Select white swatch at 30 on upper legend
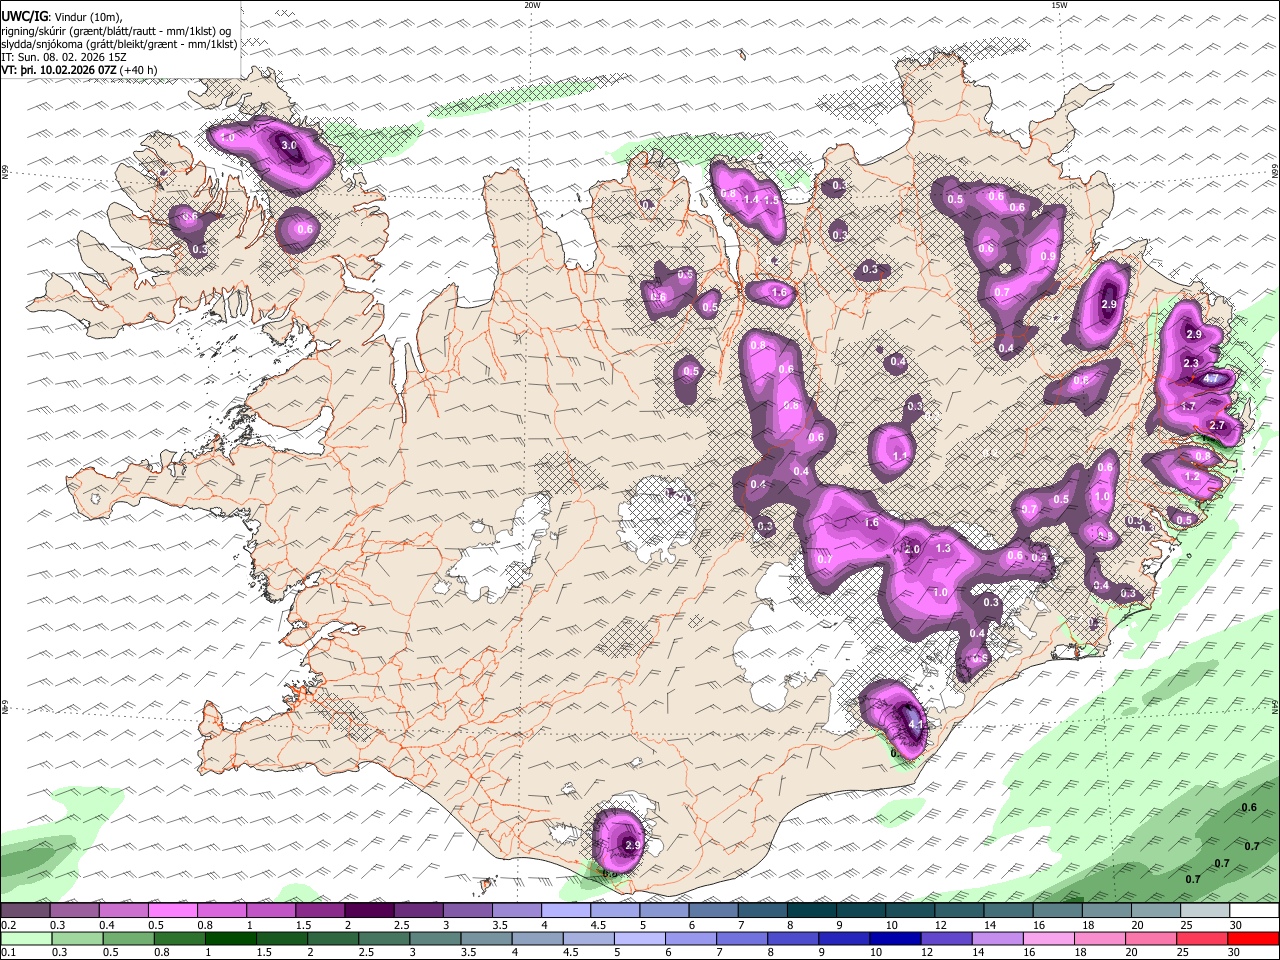This screenshot has height=960, width=1280. [1254, 911]
